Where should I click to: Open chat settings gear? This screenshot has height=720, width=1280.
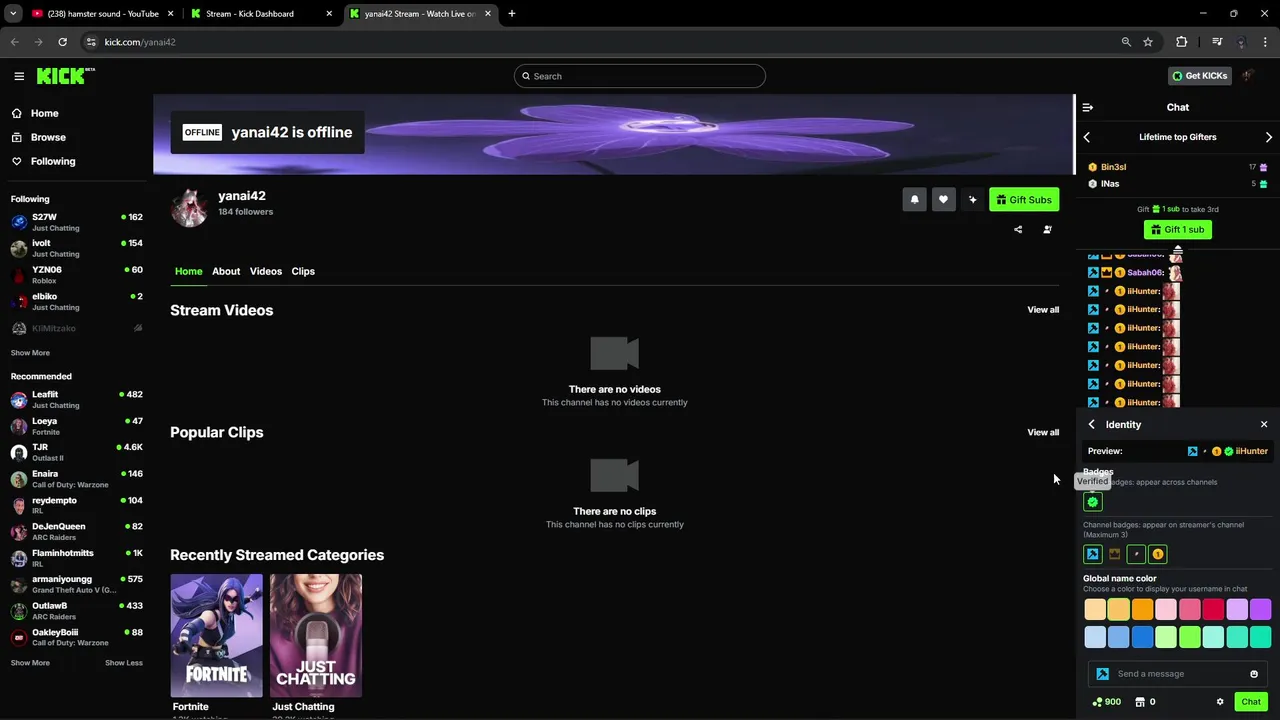[1220, 702]
